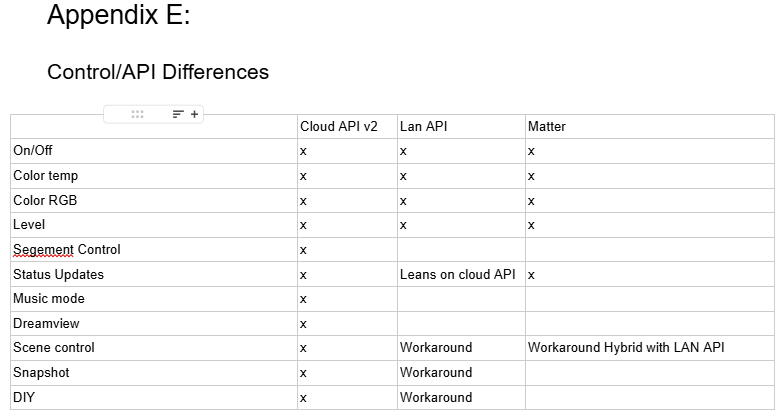Click the Control/API Differences subheading
This screenshot has height=417, width=782.
[x=158, y=72]
